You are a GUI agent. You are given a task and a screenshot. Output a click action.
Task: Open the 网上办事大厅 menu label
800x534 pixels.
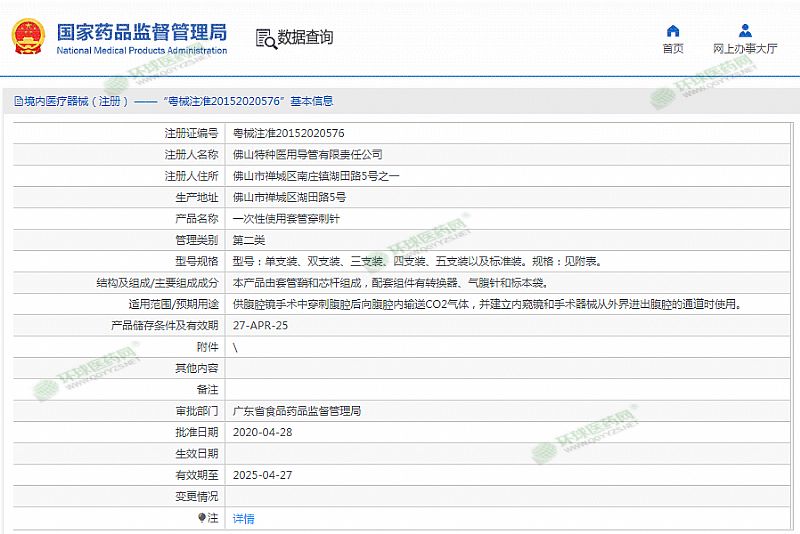(x=745, y=48)
